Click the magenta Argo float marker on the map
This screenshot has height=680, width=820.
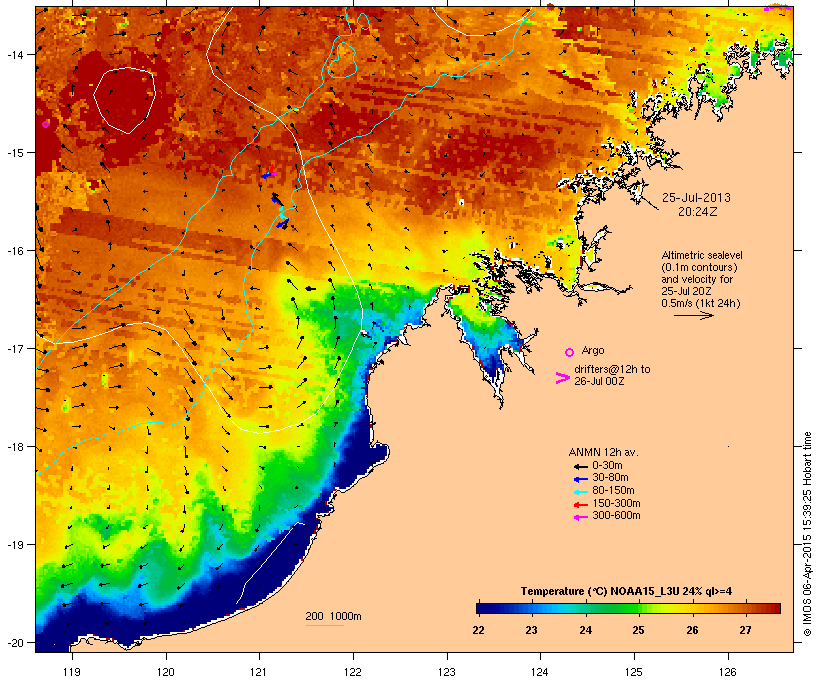point(45,124)
